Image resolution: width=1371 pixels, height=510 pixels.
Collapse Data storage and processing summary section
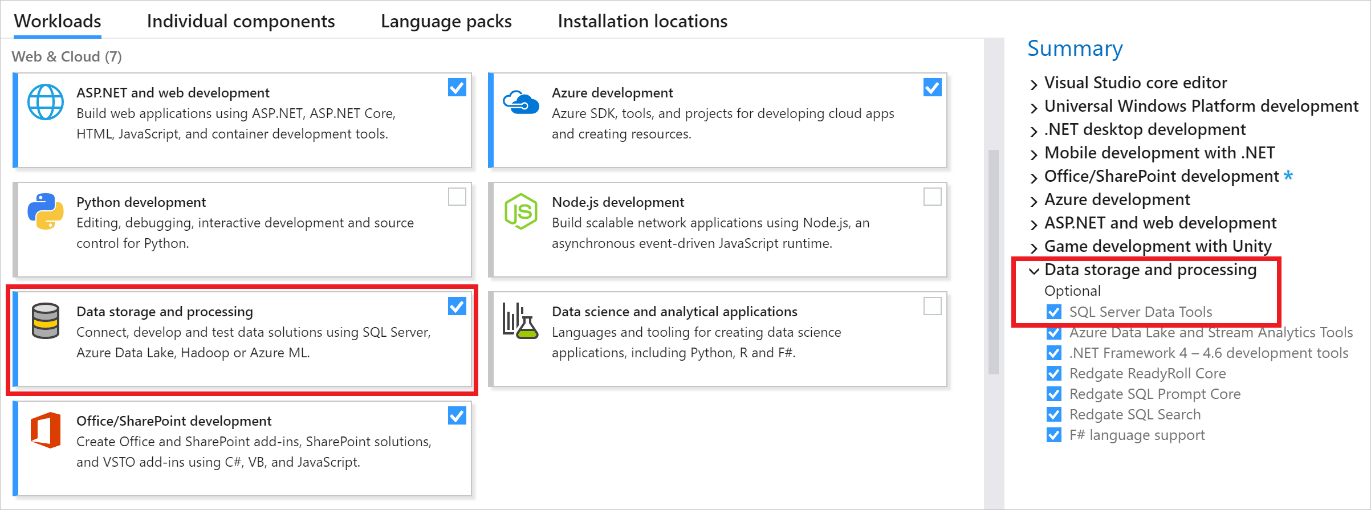[x=1035, y=270]
